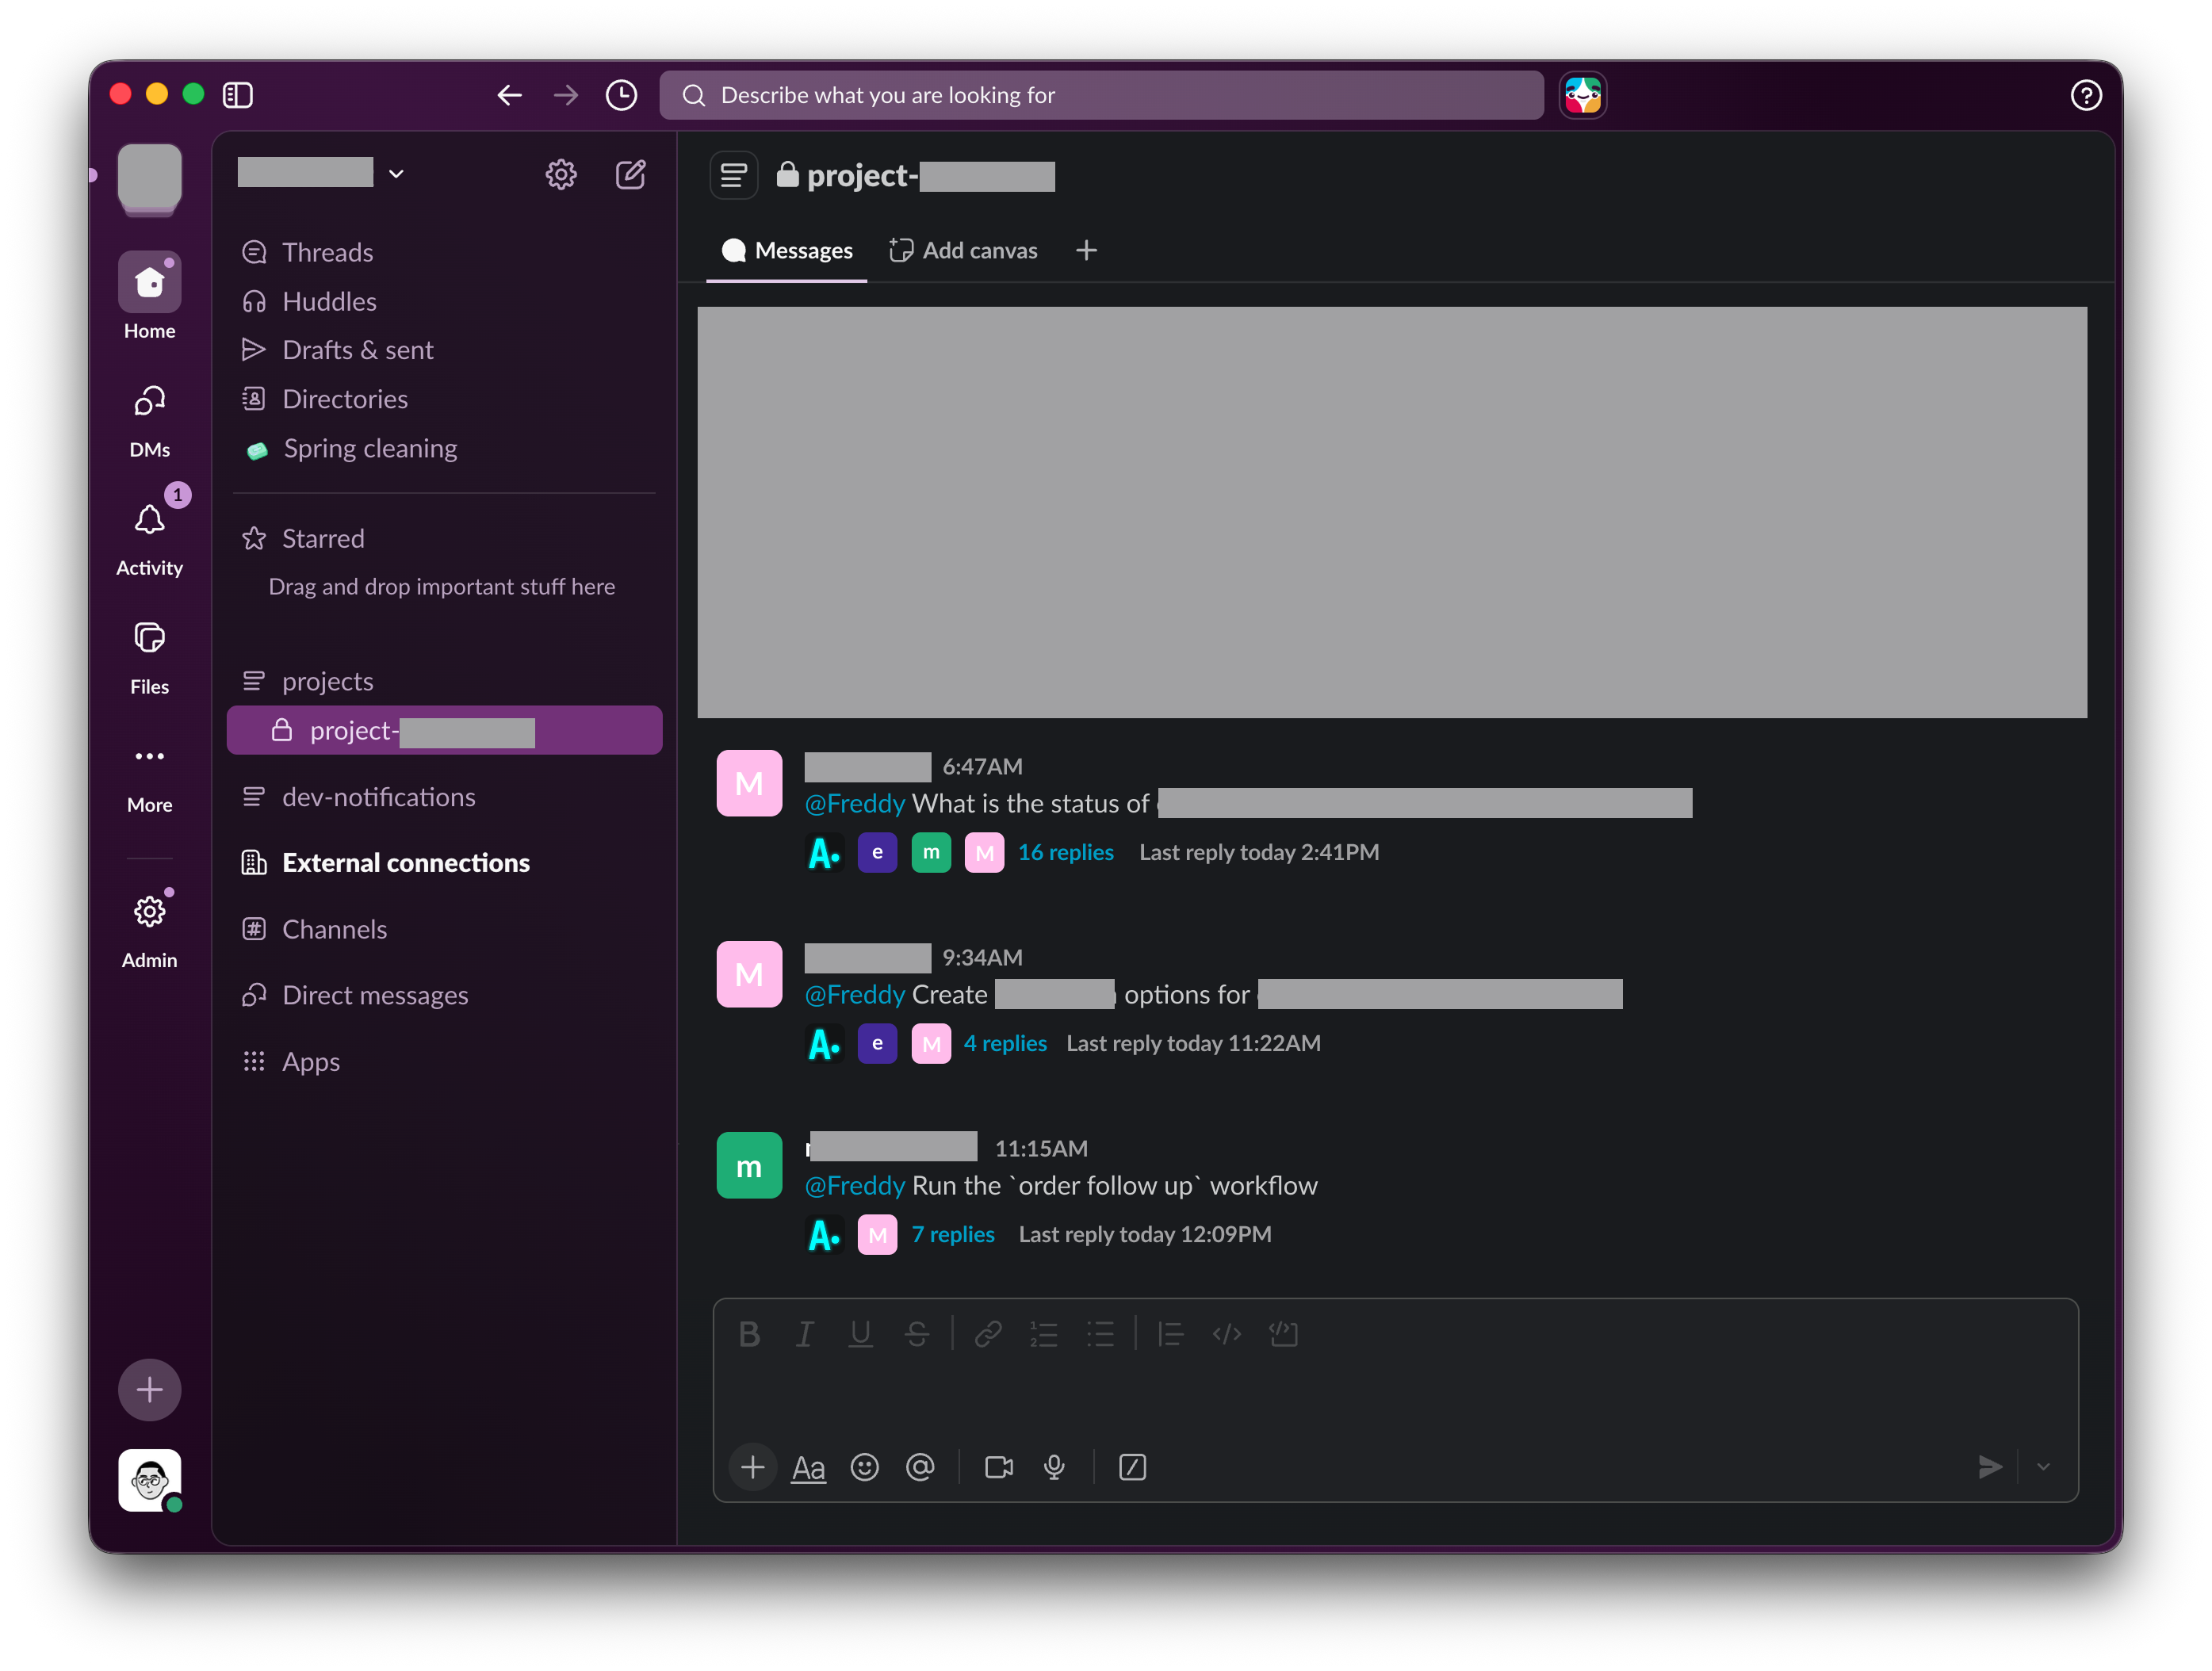This screenshot has width=2212, height=1671.
Task: Open the Add canvas tab
Action: point(963,250)
